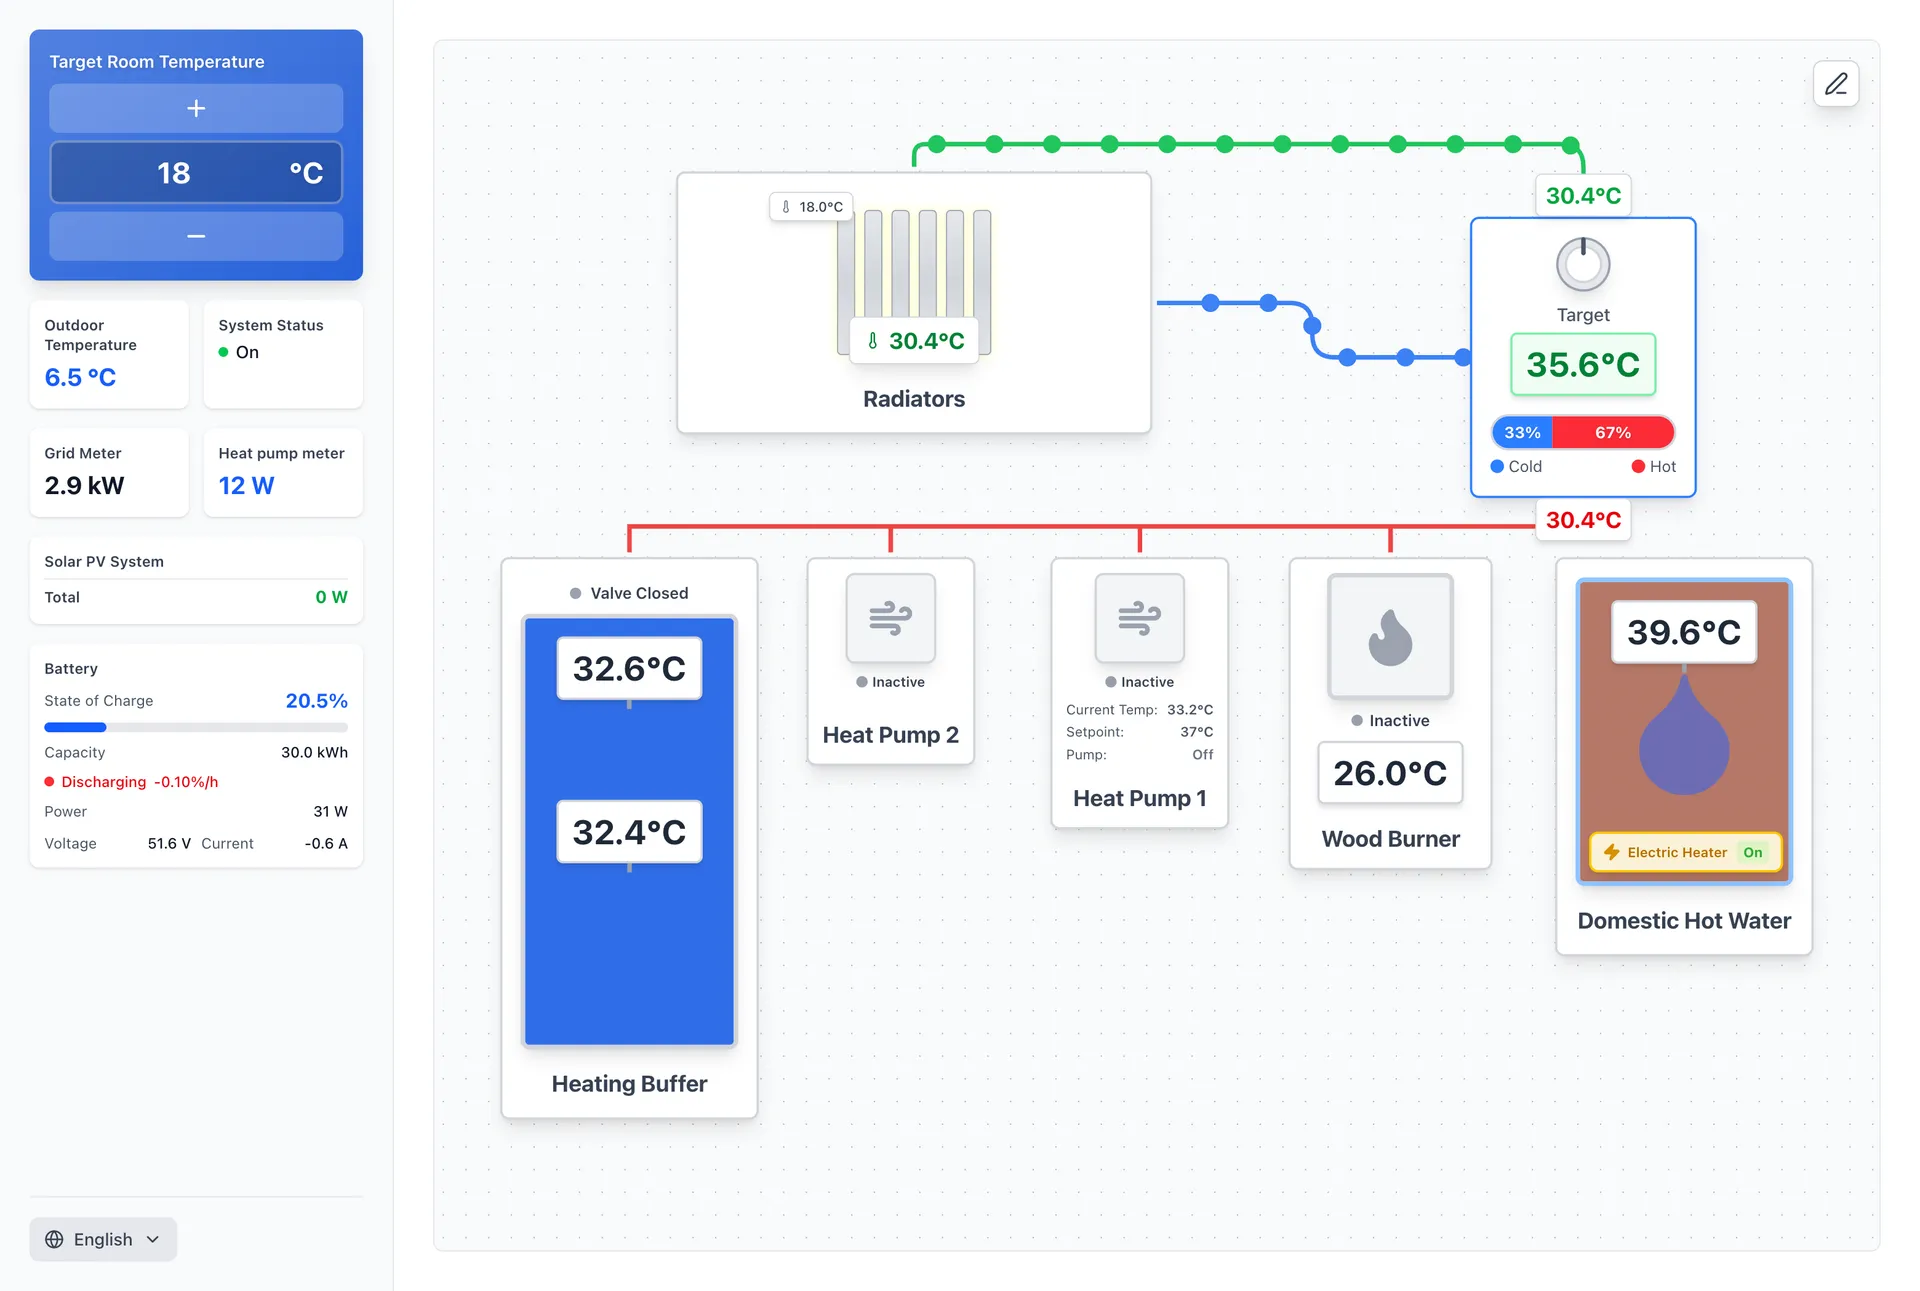
Task: Click the Valve Closed status indicator
Action: [x=629, y=593]
